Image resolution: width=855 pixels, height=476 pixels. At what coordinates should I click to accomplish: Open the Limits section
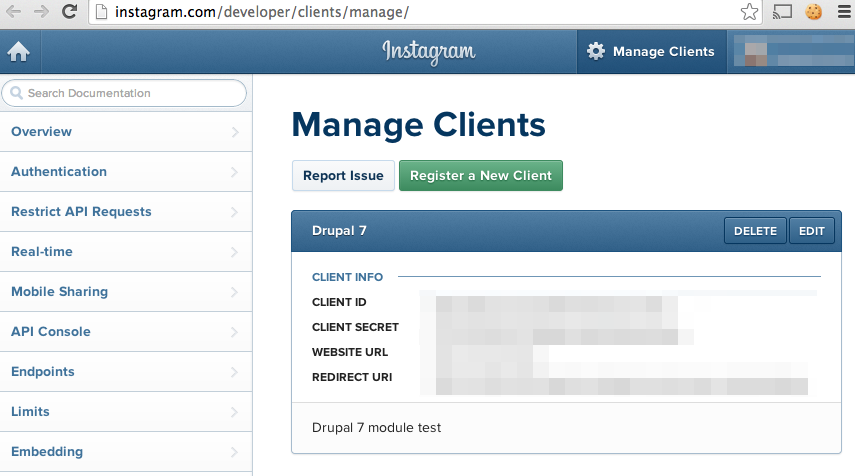[126, 412]
